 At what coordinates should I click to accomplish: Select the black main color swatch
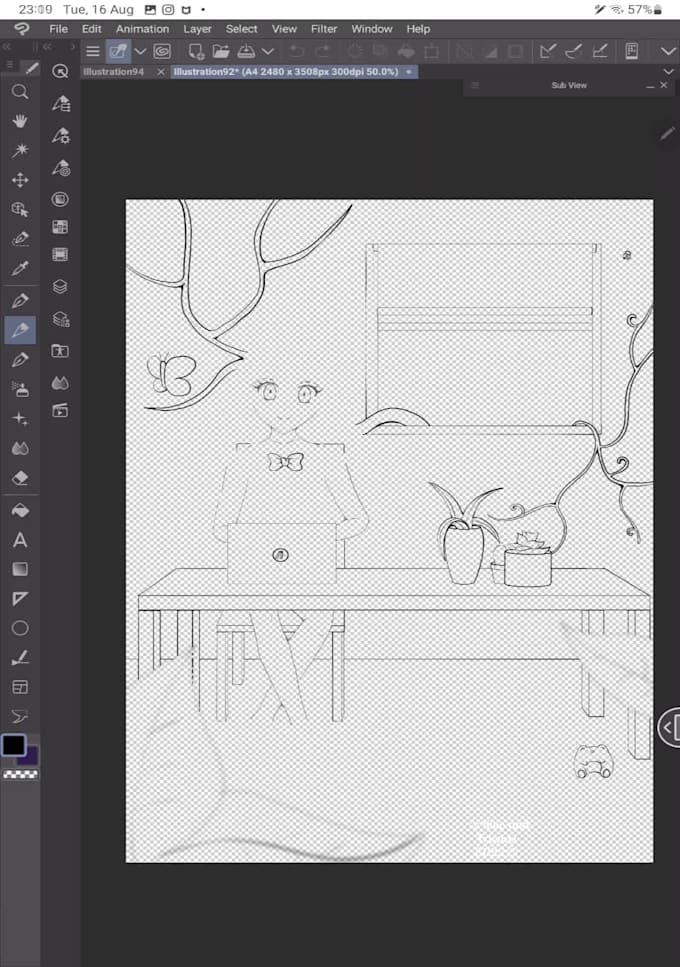tap(14, 746)
